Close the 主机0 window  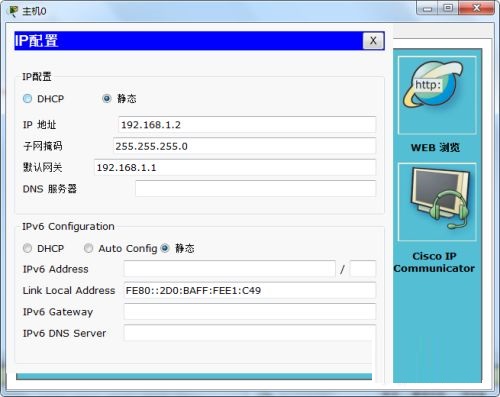click(476, 8)
